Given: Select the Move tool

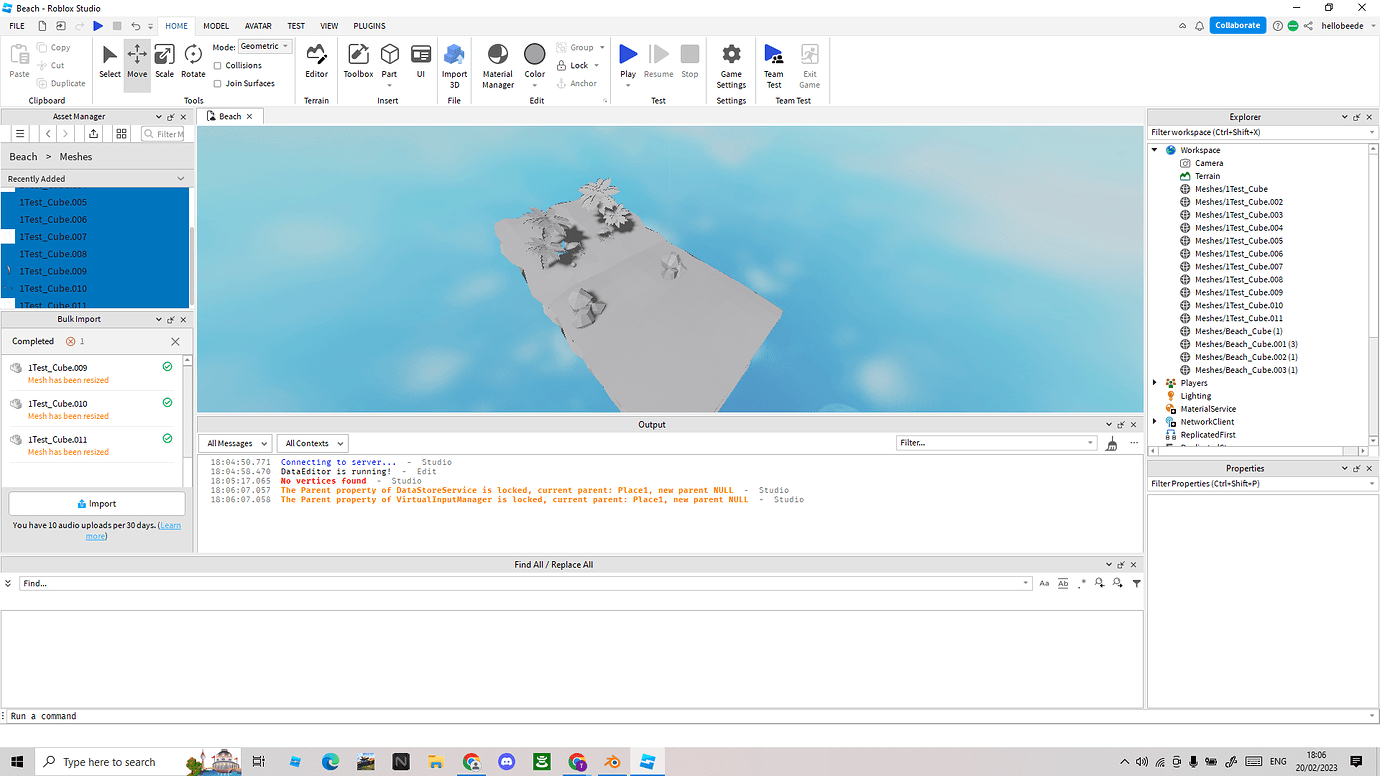Looking at the screenshot, I should [137, 62].
